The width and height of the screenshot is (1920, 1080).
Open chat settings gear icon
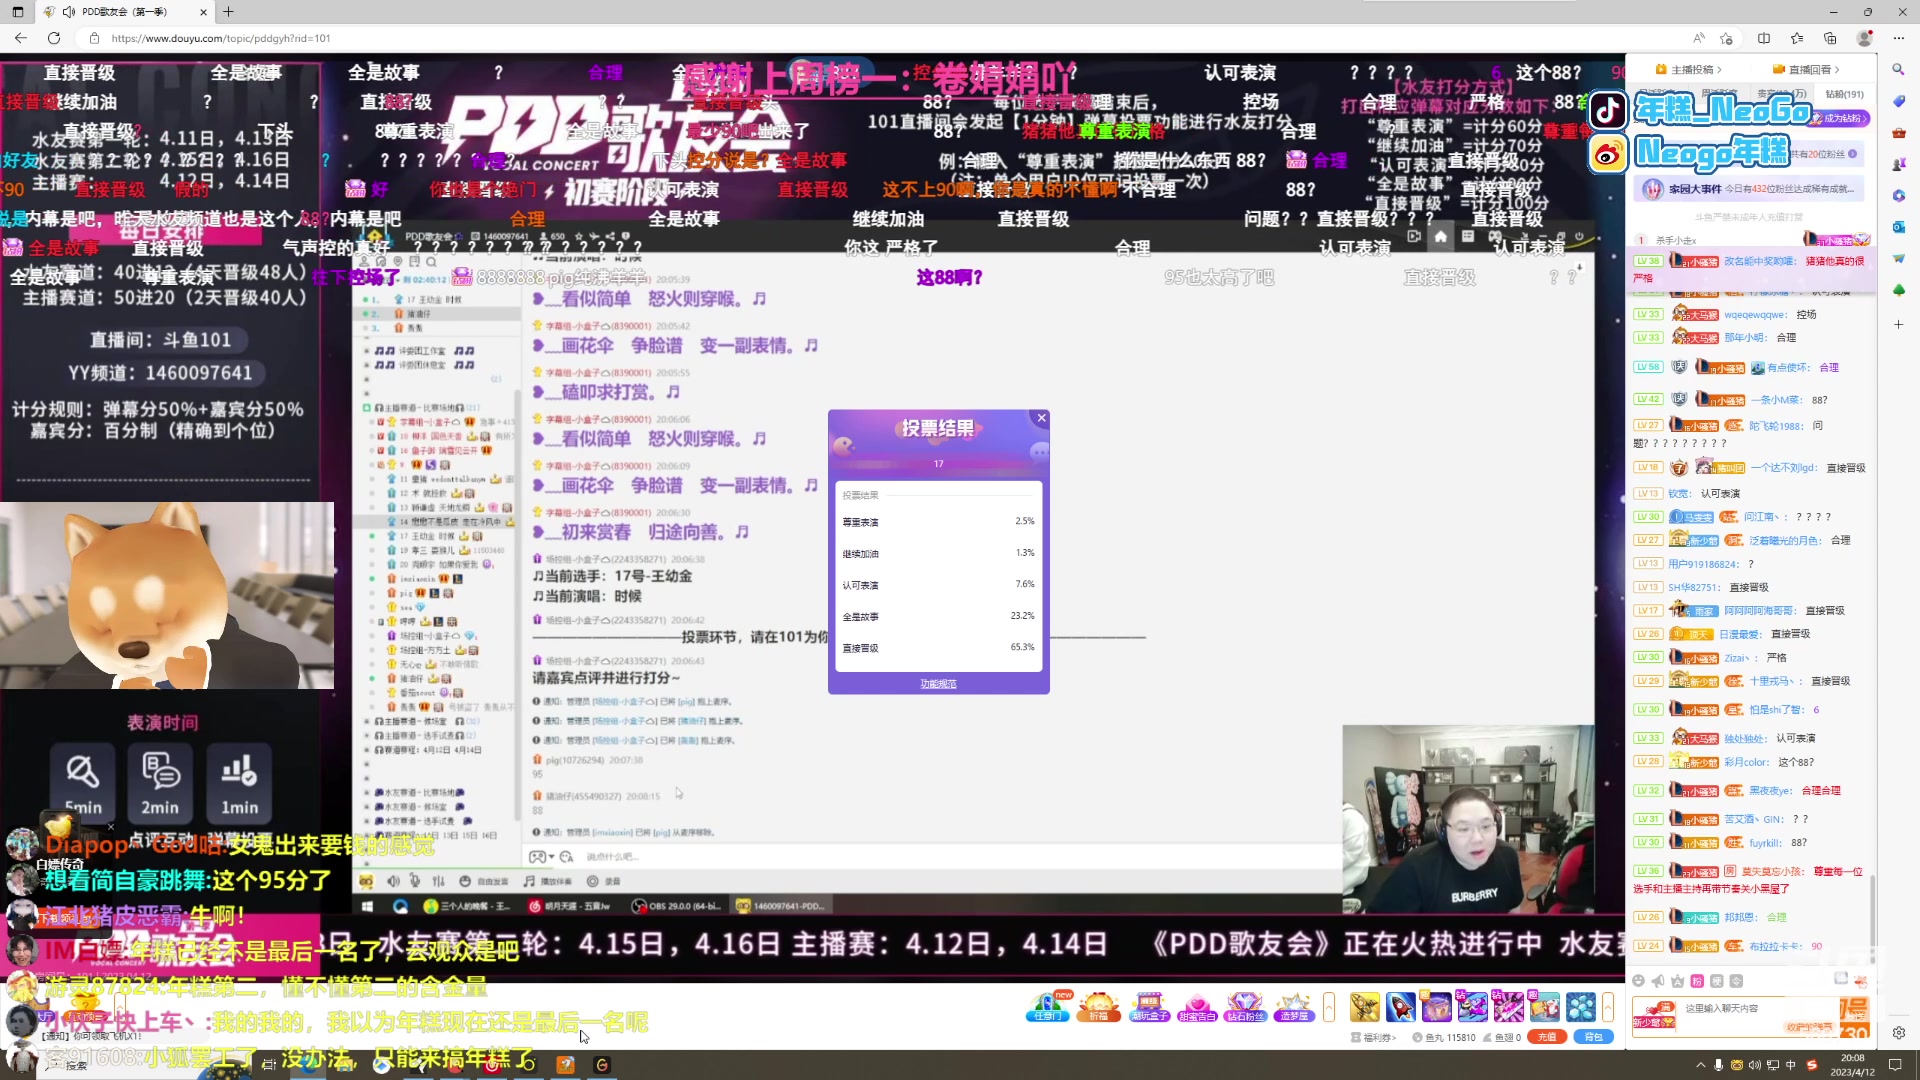point(1899,1033)
